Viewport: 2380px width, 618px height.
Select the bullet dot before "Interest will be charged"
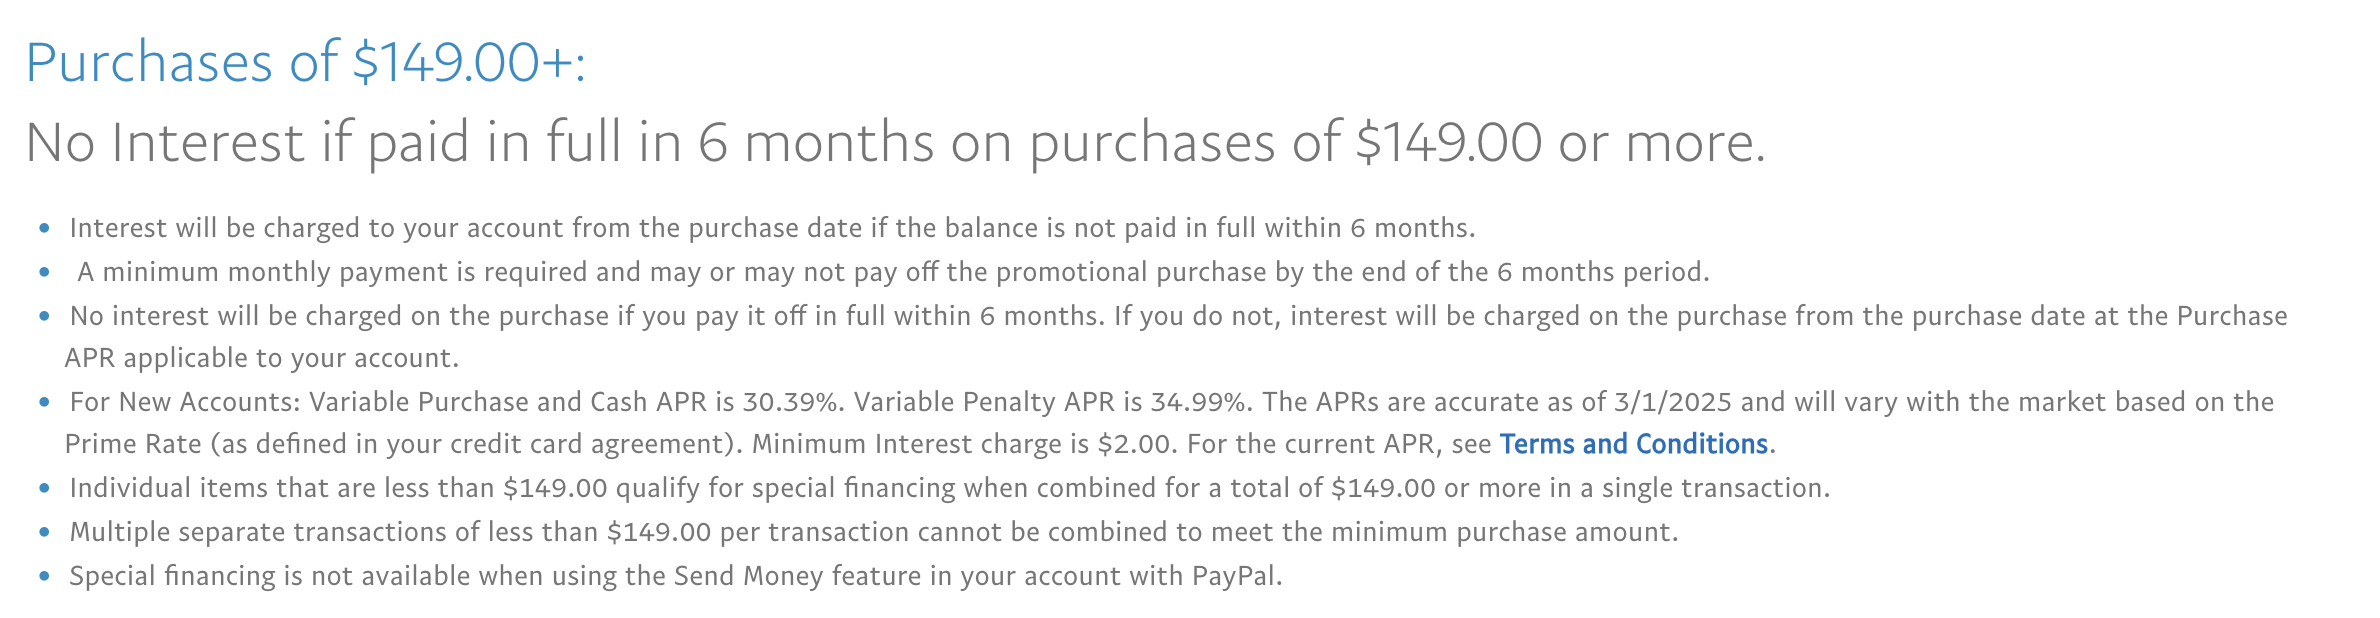click(x=44, y=229)
